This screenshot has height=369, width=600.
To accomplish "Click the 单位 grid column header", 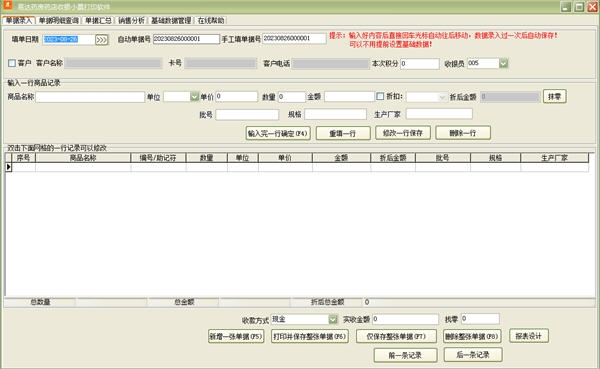I will [243, 158].
